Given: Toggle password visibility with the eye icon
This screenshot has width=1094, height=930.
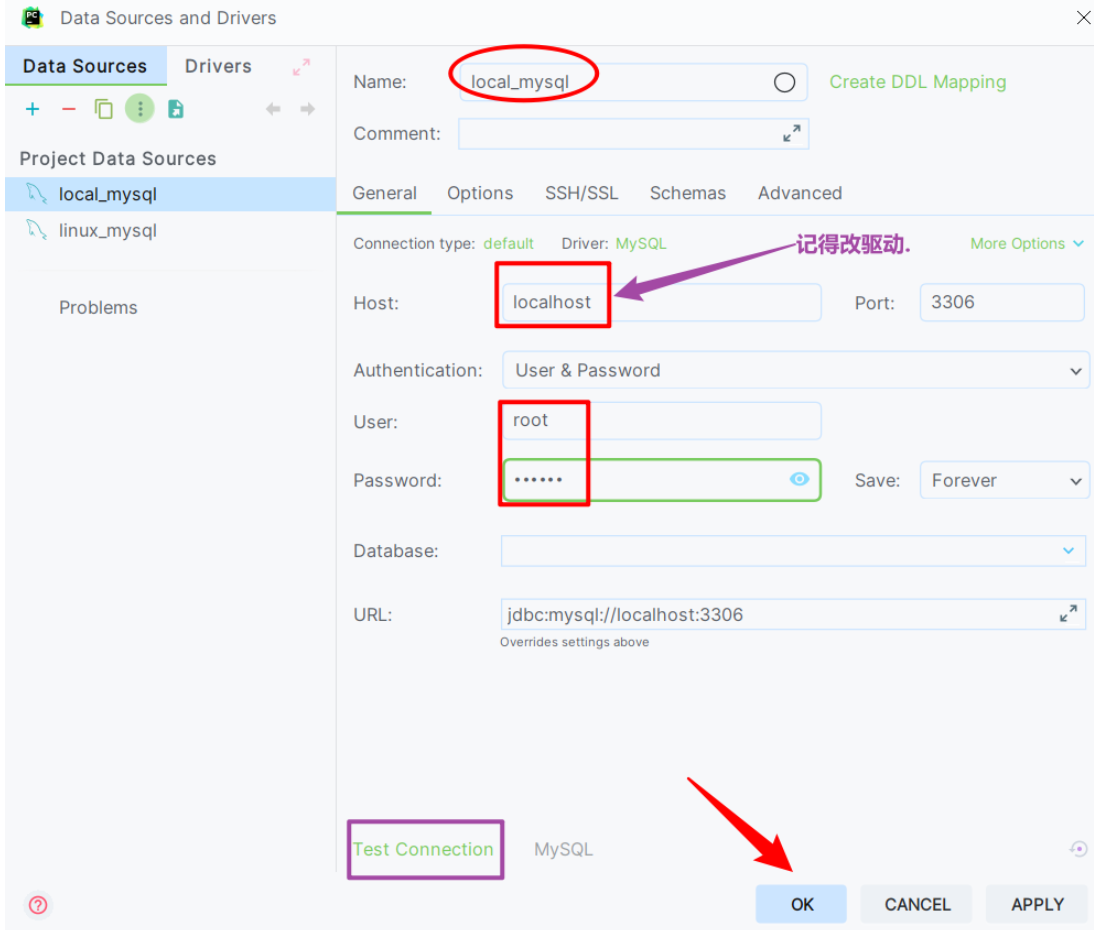Looking at the screenshot, I should [799, 480].
